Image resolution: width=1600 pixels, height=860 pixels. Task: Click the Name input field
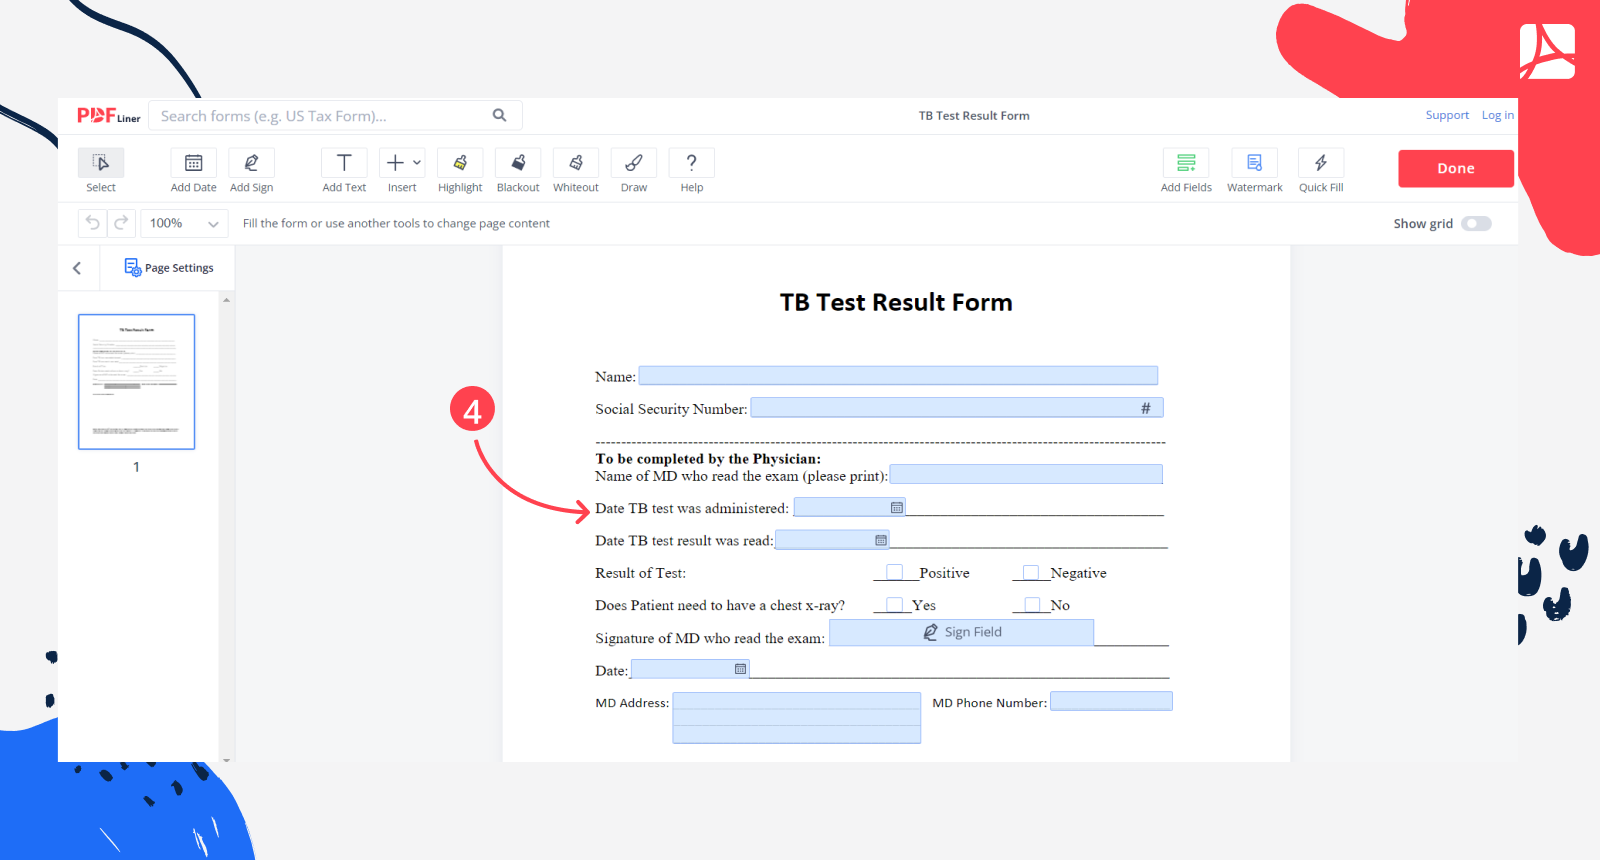click(x=898, y=376)
